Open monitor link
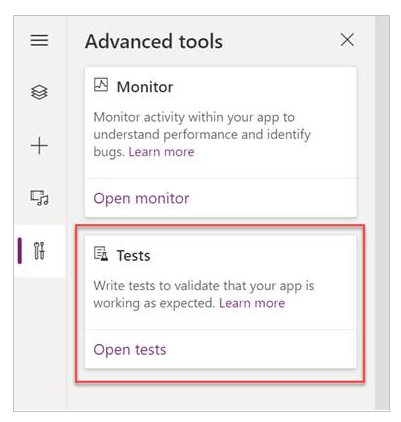This screenshot has height=422, width=401. 141,199
